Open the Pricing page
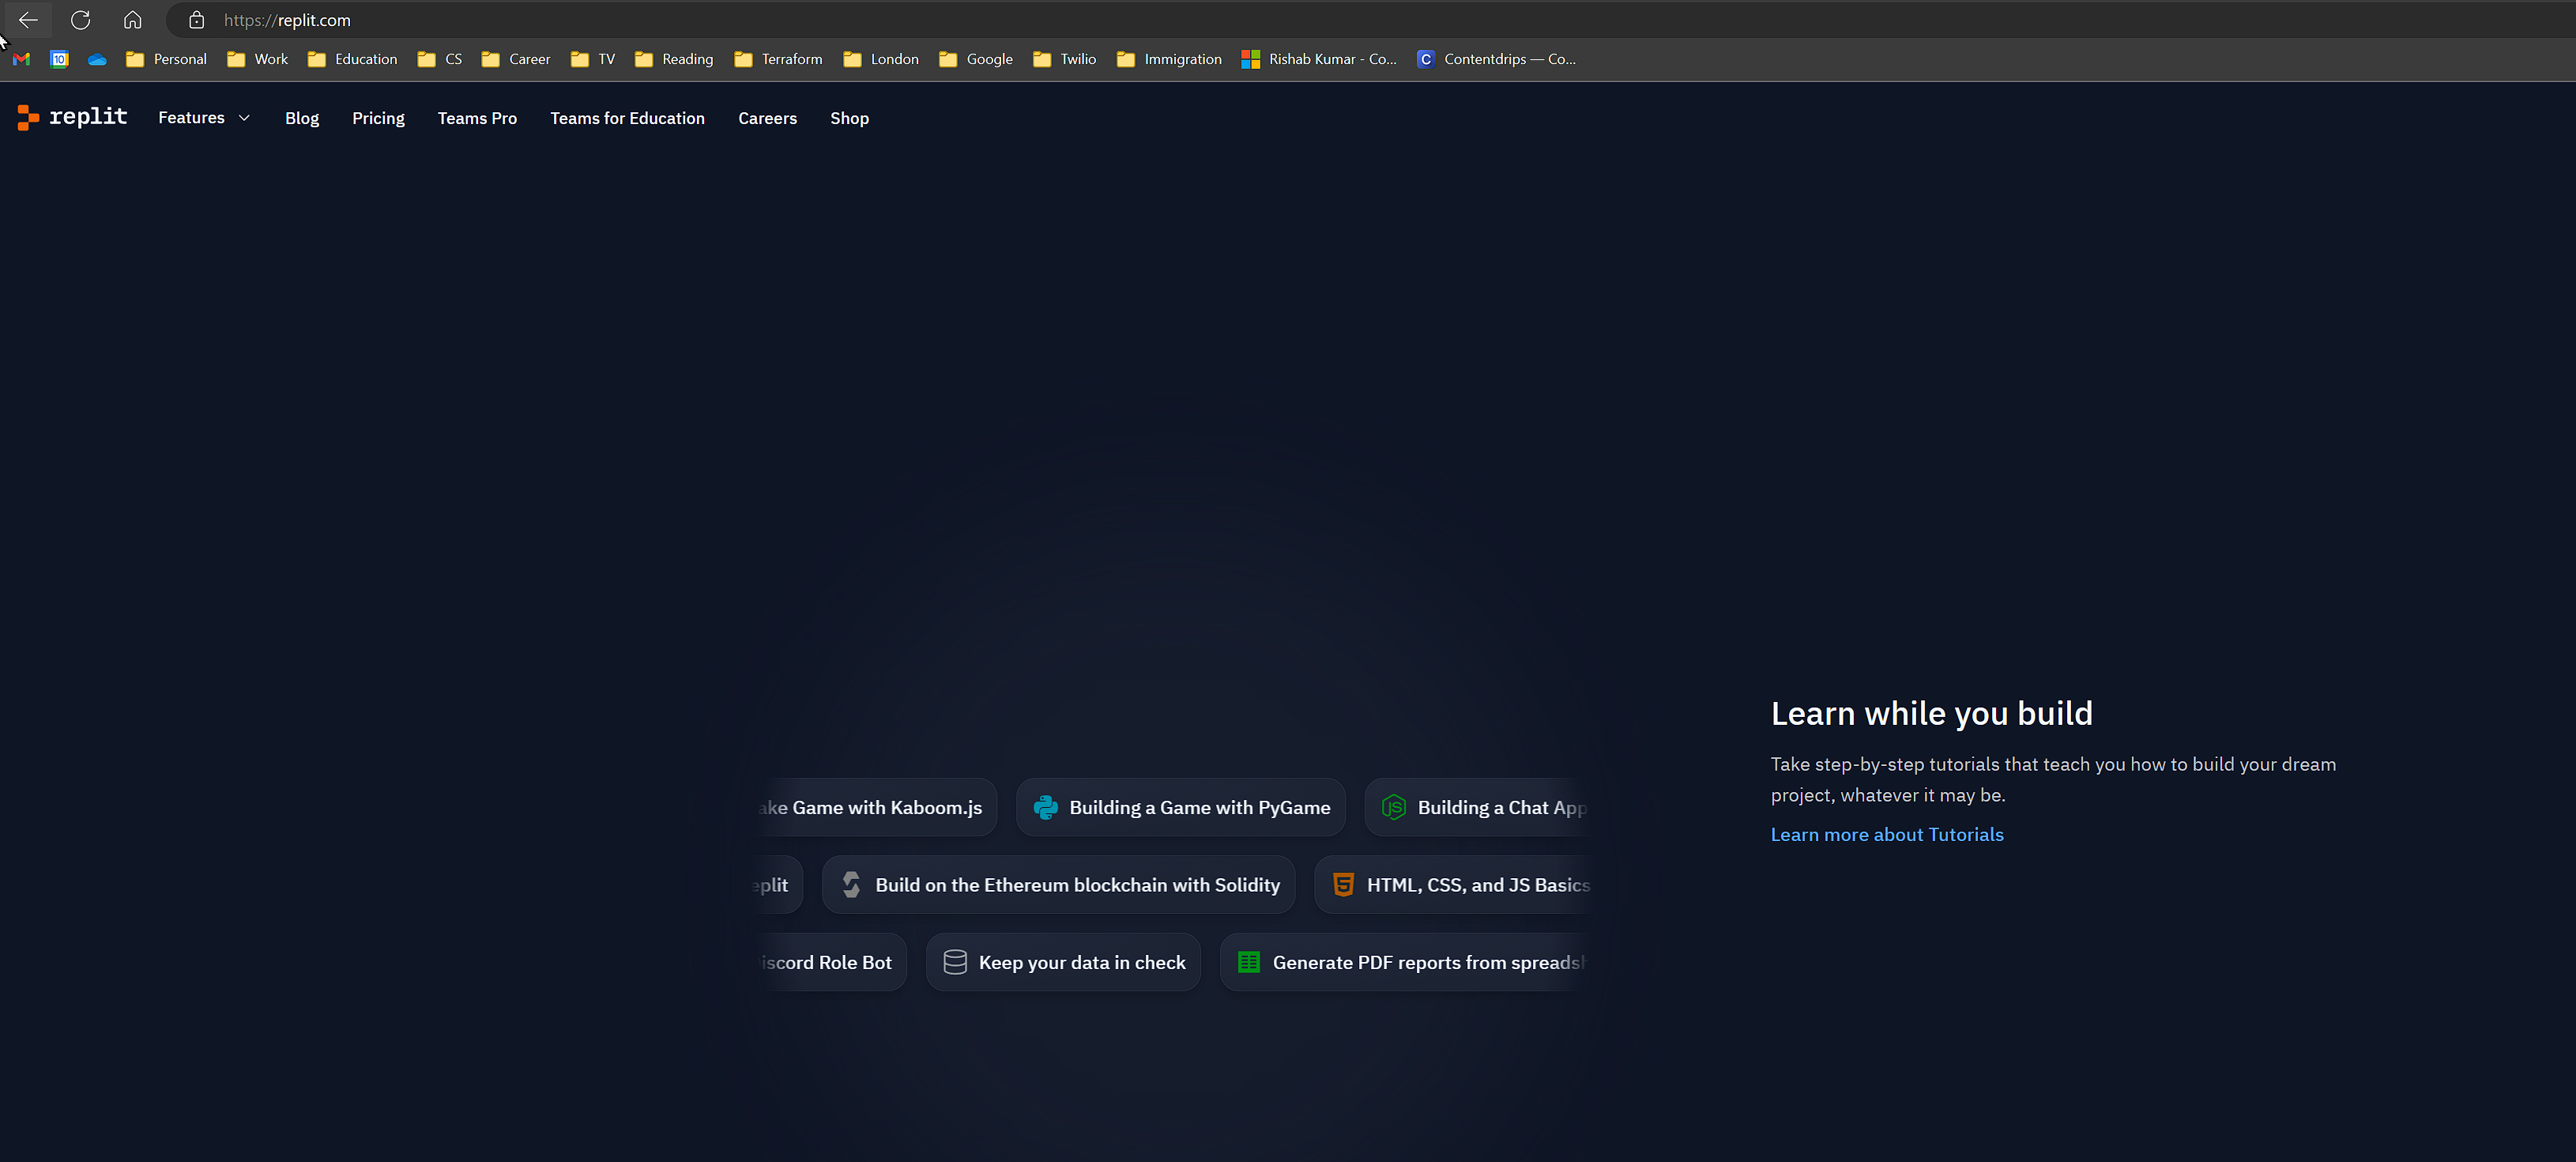This screenshot has width=2576, height=1162. 378,118
